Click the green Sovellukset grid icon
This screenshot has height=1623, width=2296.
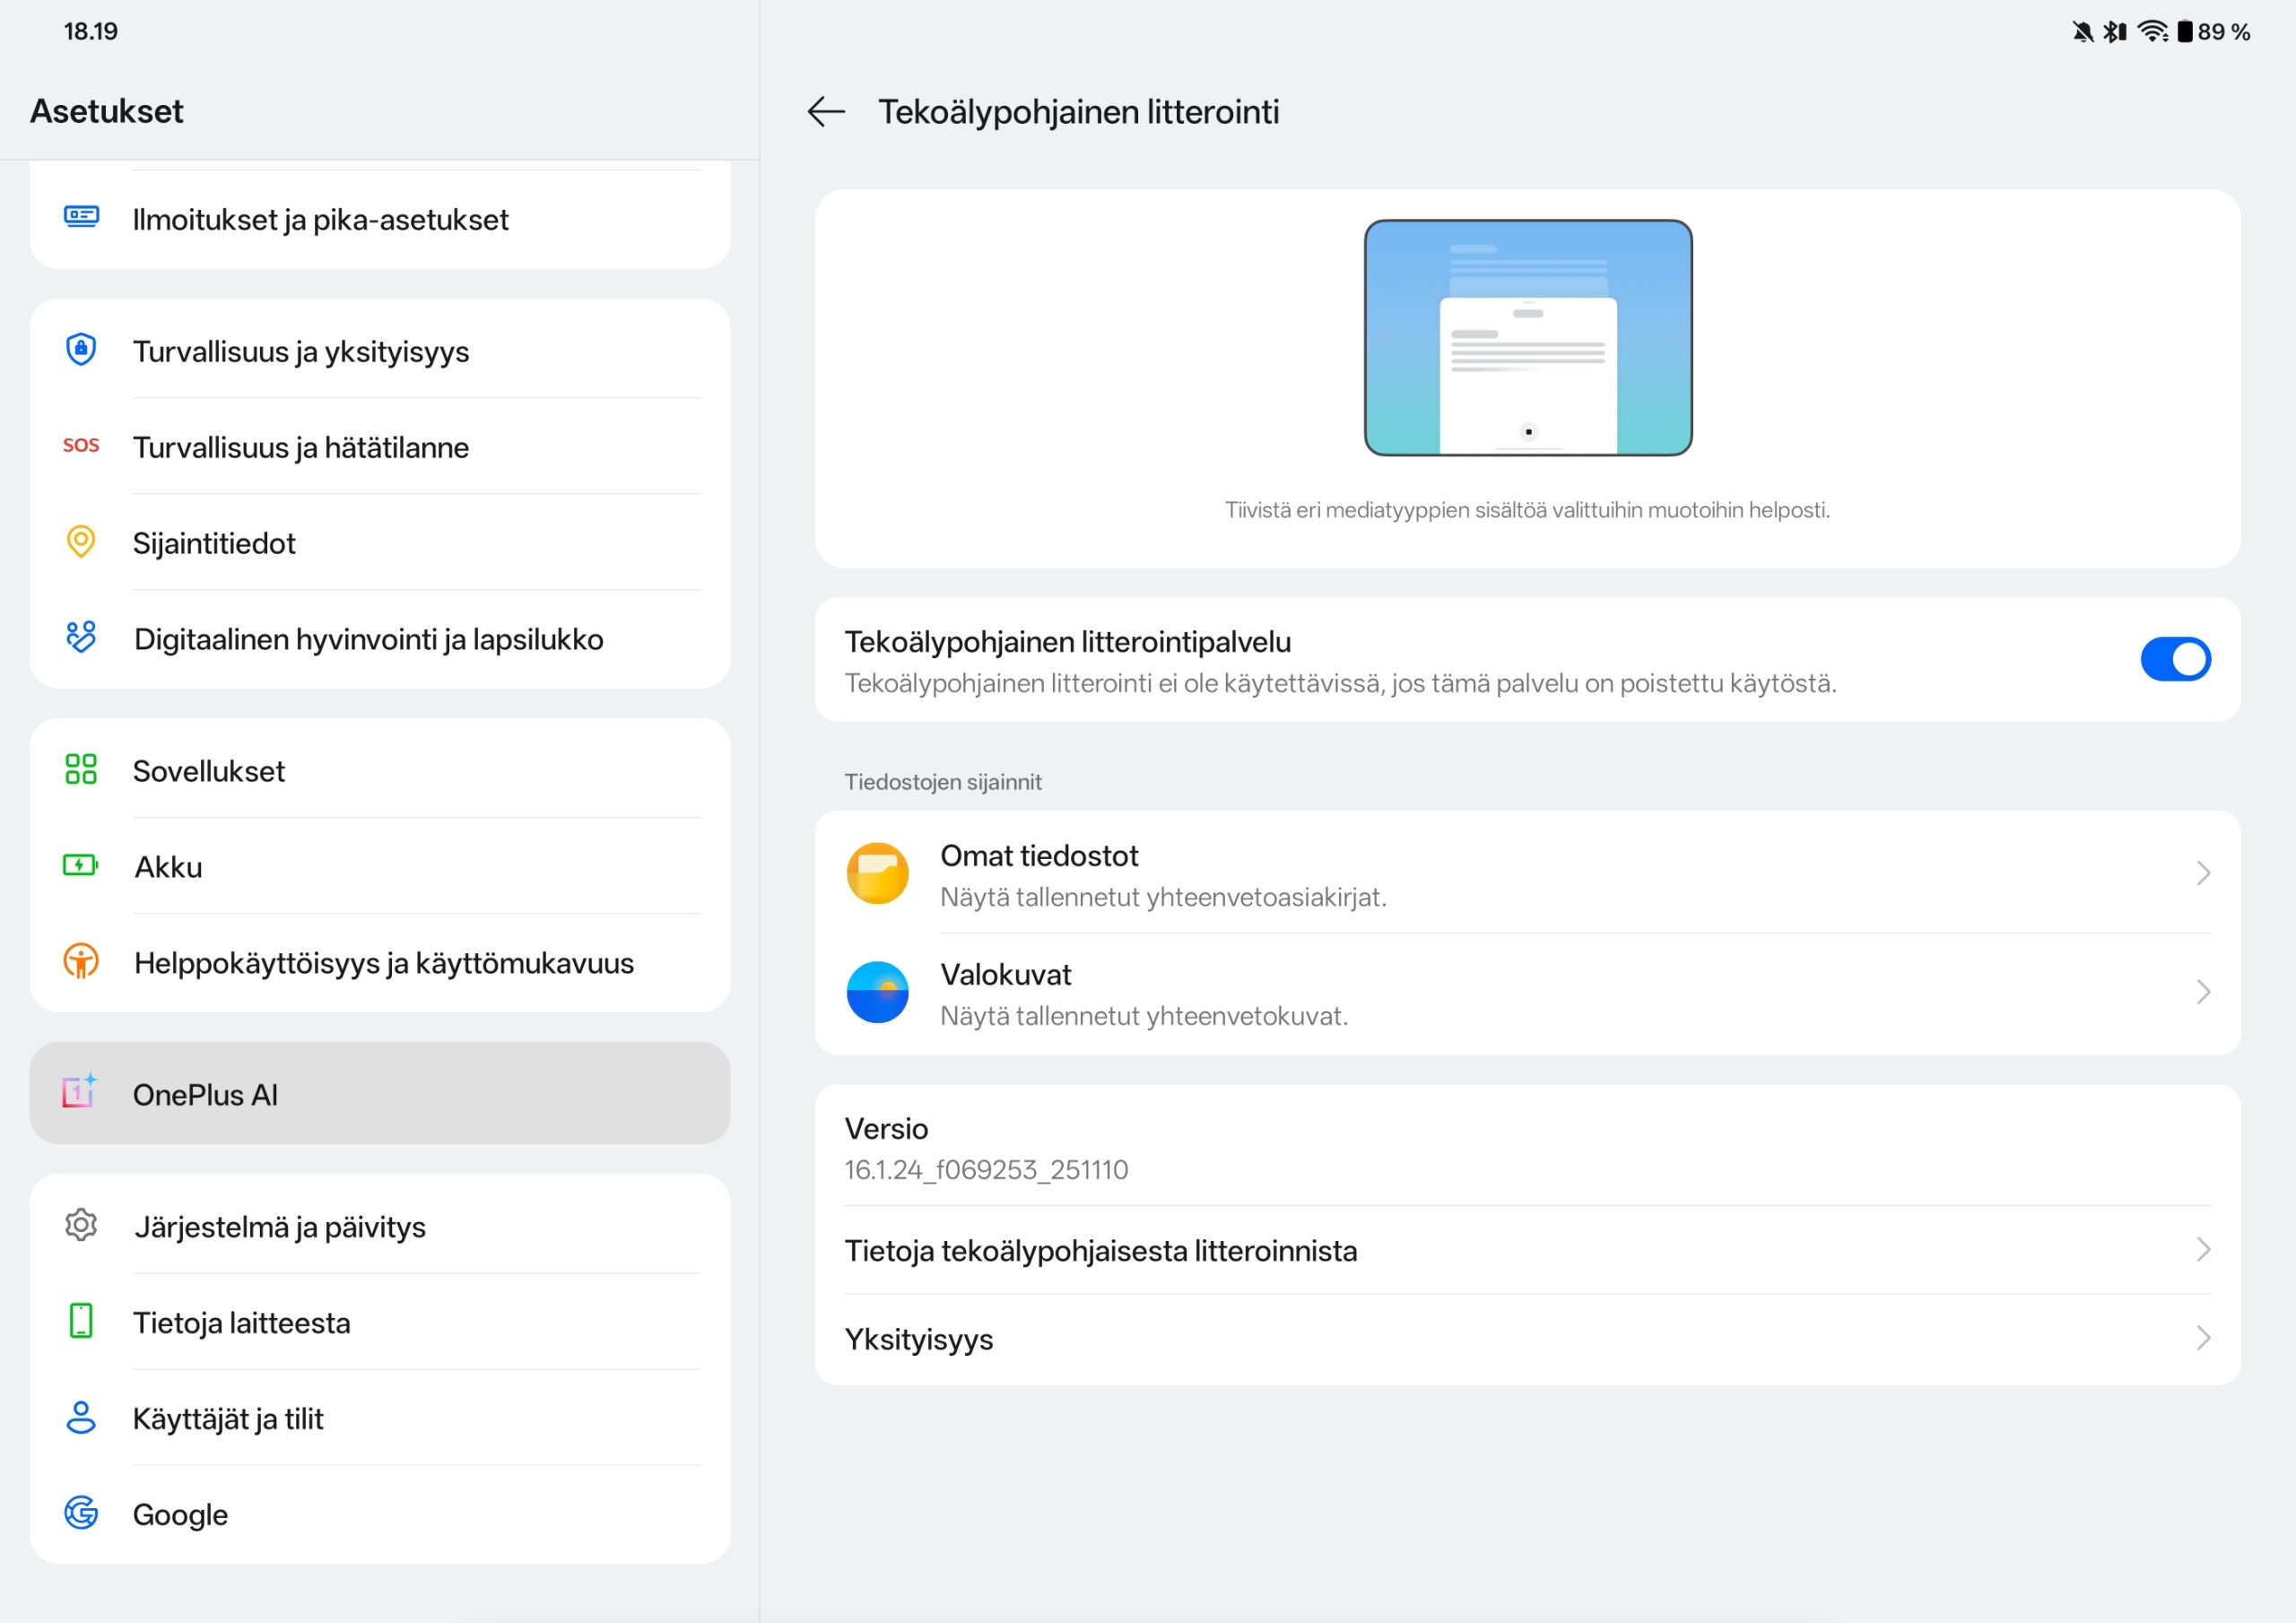coord(81,770)
